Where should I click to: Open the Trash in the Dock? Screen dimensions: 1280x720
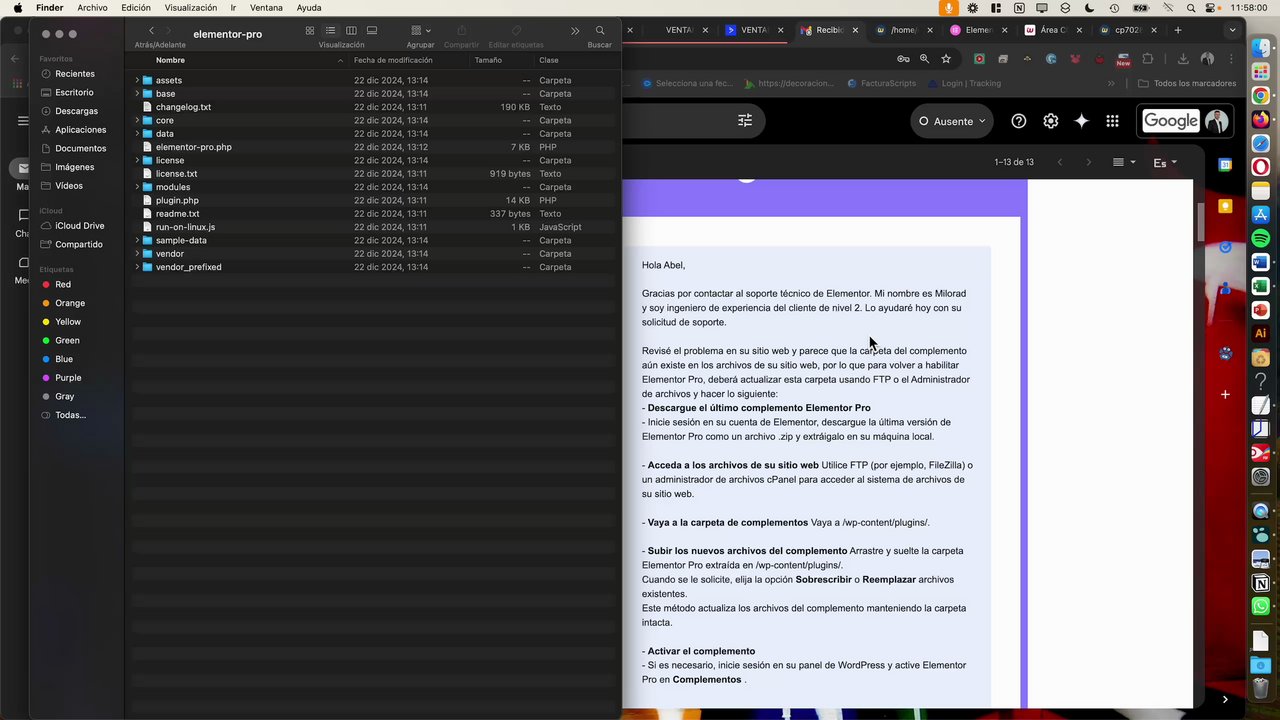(1261, 688)
